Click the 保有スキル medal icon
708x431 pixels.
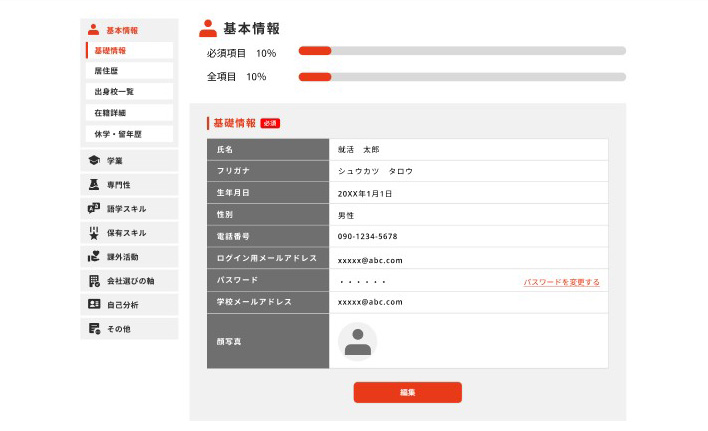(94, 233)
